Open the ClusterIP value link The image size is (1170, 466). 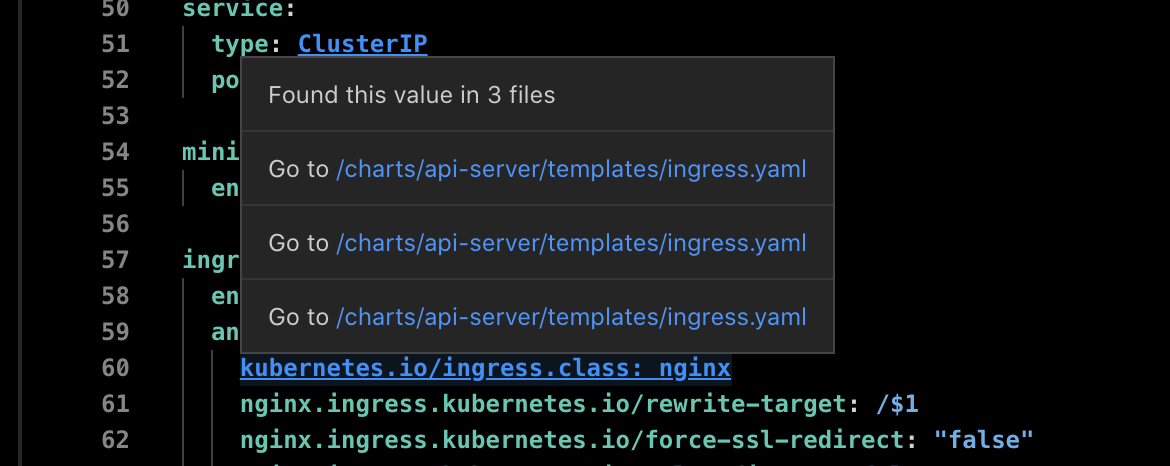(x=363, y=44)
